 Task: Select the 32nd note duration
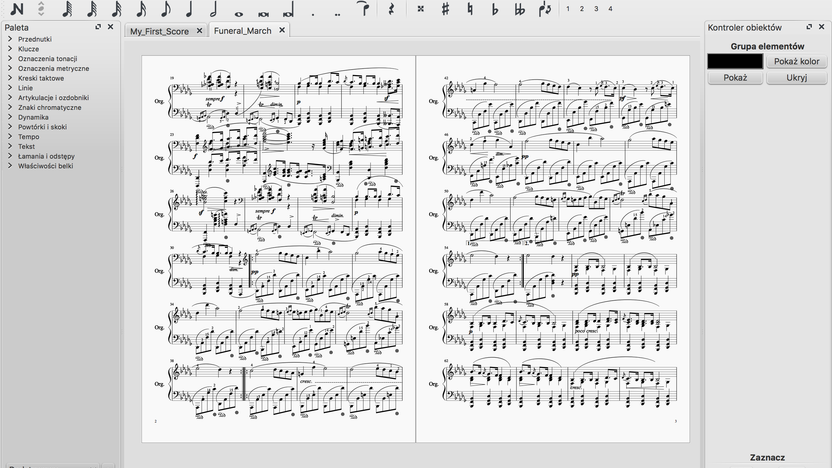[x=116, y=8]
